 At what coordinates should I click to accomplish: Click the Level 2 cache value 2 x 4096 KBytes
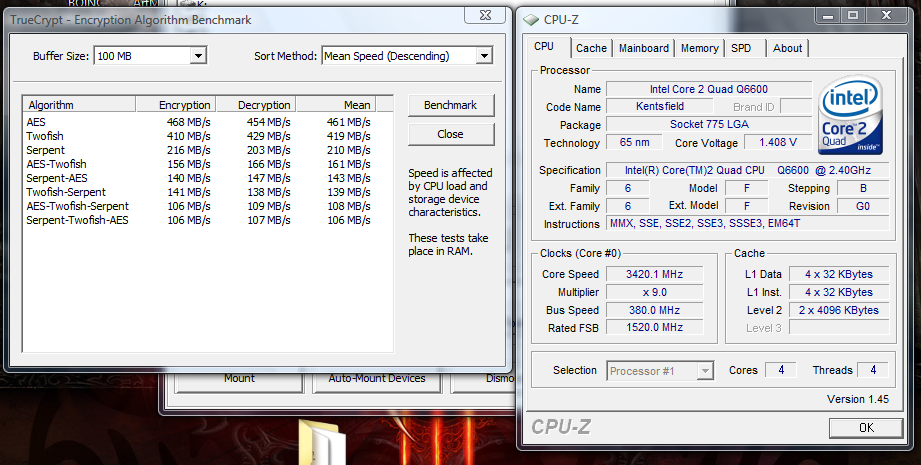pos(839,310)
